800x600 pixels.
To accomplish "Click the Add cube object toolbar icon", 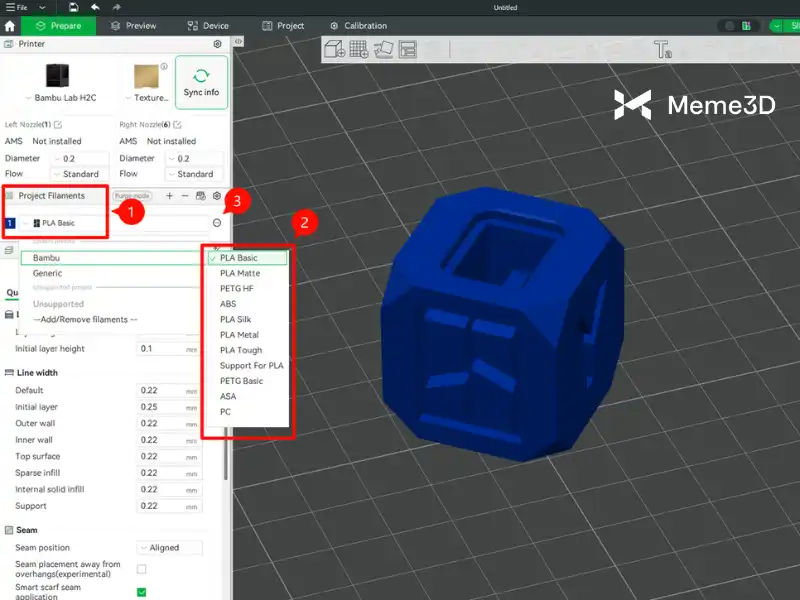I will coord(334,49).
